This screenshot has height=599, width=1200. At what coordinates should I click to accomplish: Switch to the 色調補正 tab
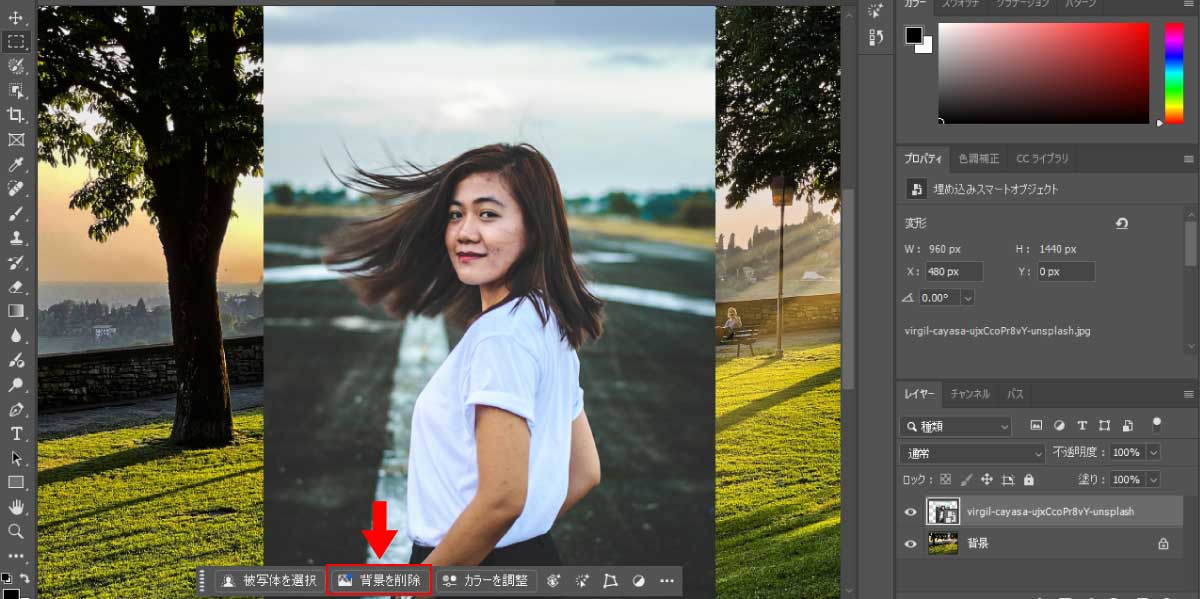(x=979, y=158)
